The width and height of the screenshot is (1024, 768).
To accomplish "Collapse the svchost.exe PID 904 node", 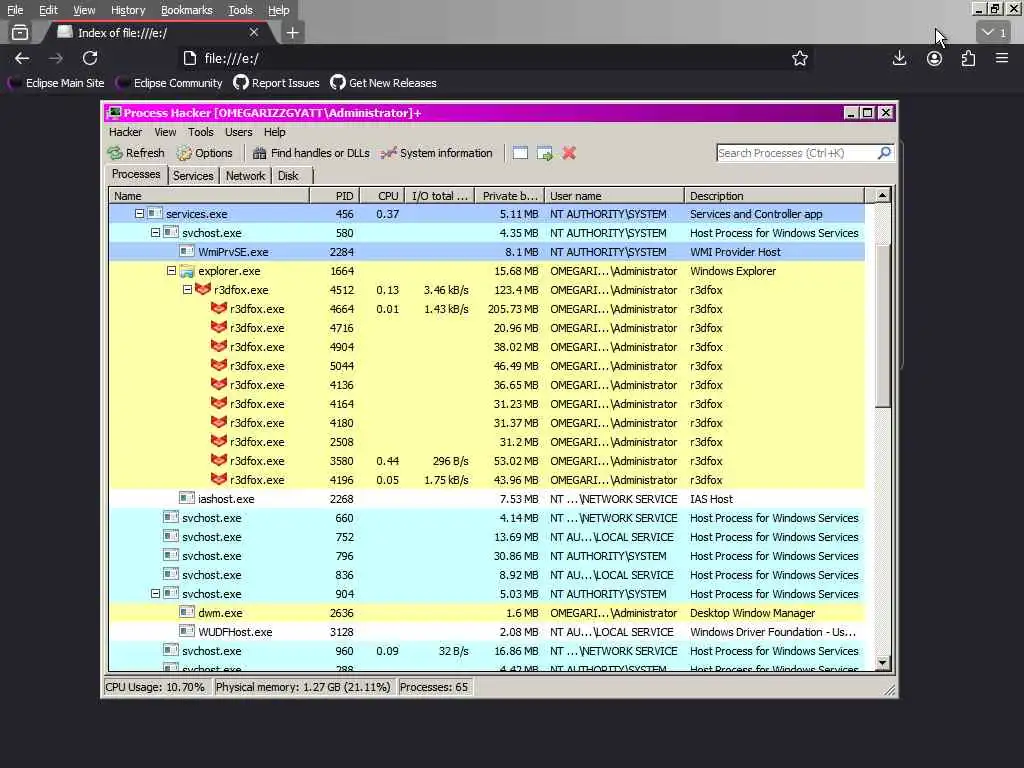I will [x=155, y=594].
